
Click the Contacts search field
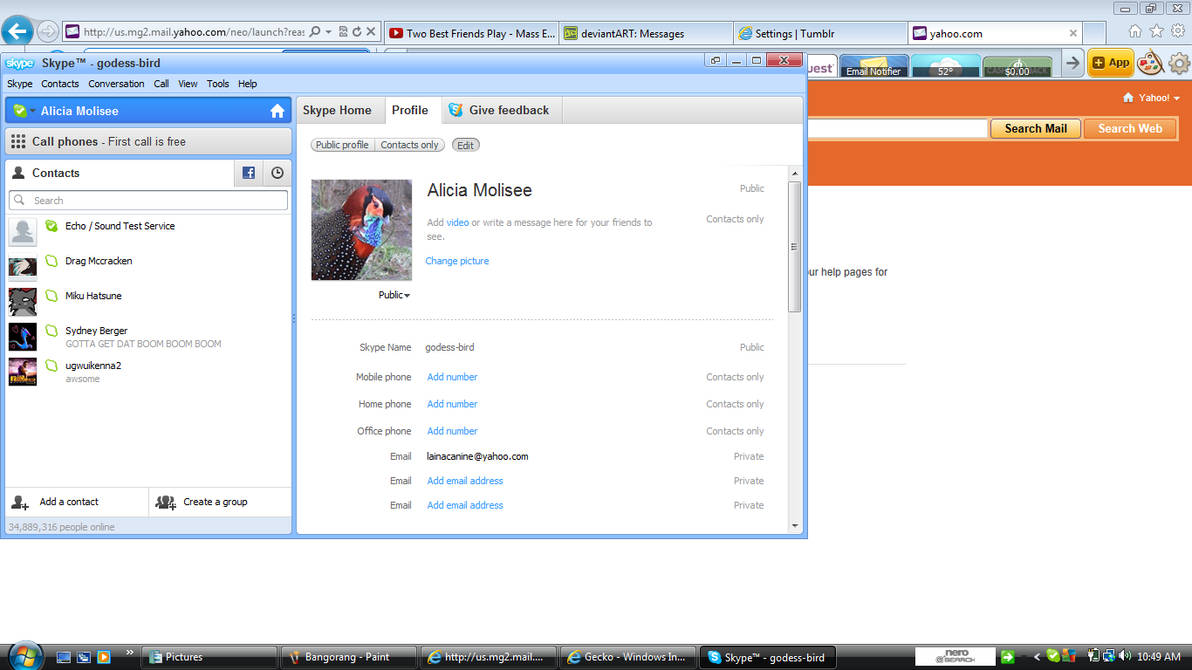[x=148, y=200]
